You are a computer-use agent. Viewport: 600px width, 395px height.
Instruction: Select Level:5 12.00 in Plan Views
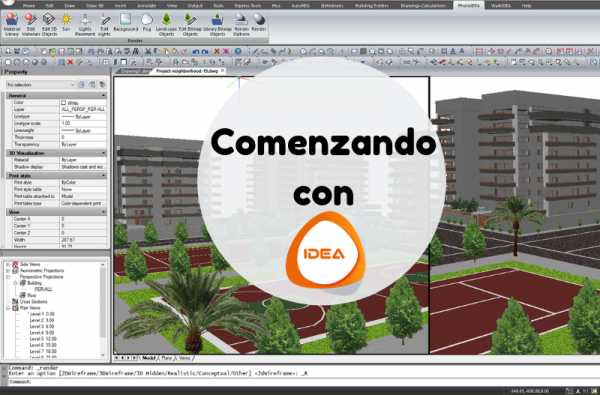pos(43,339)
